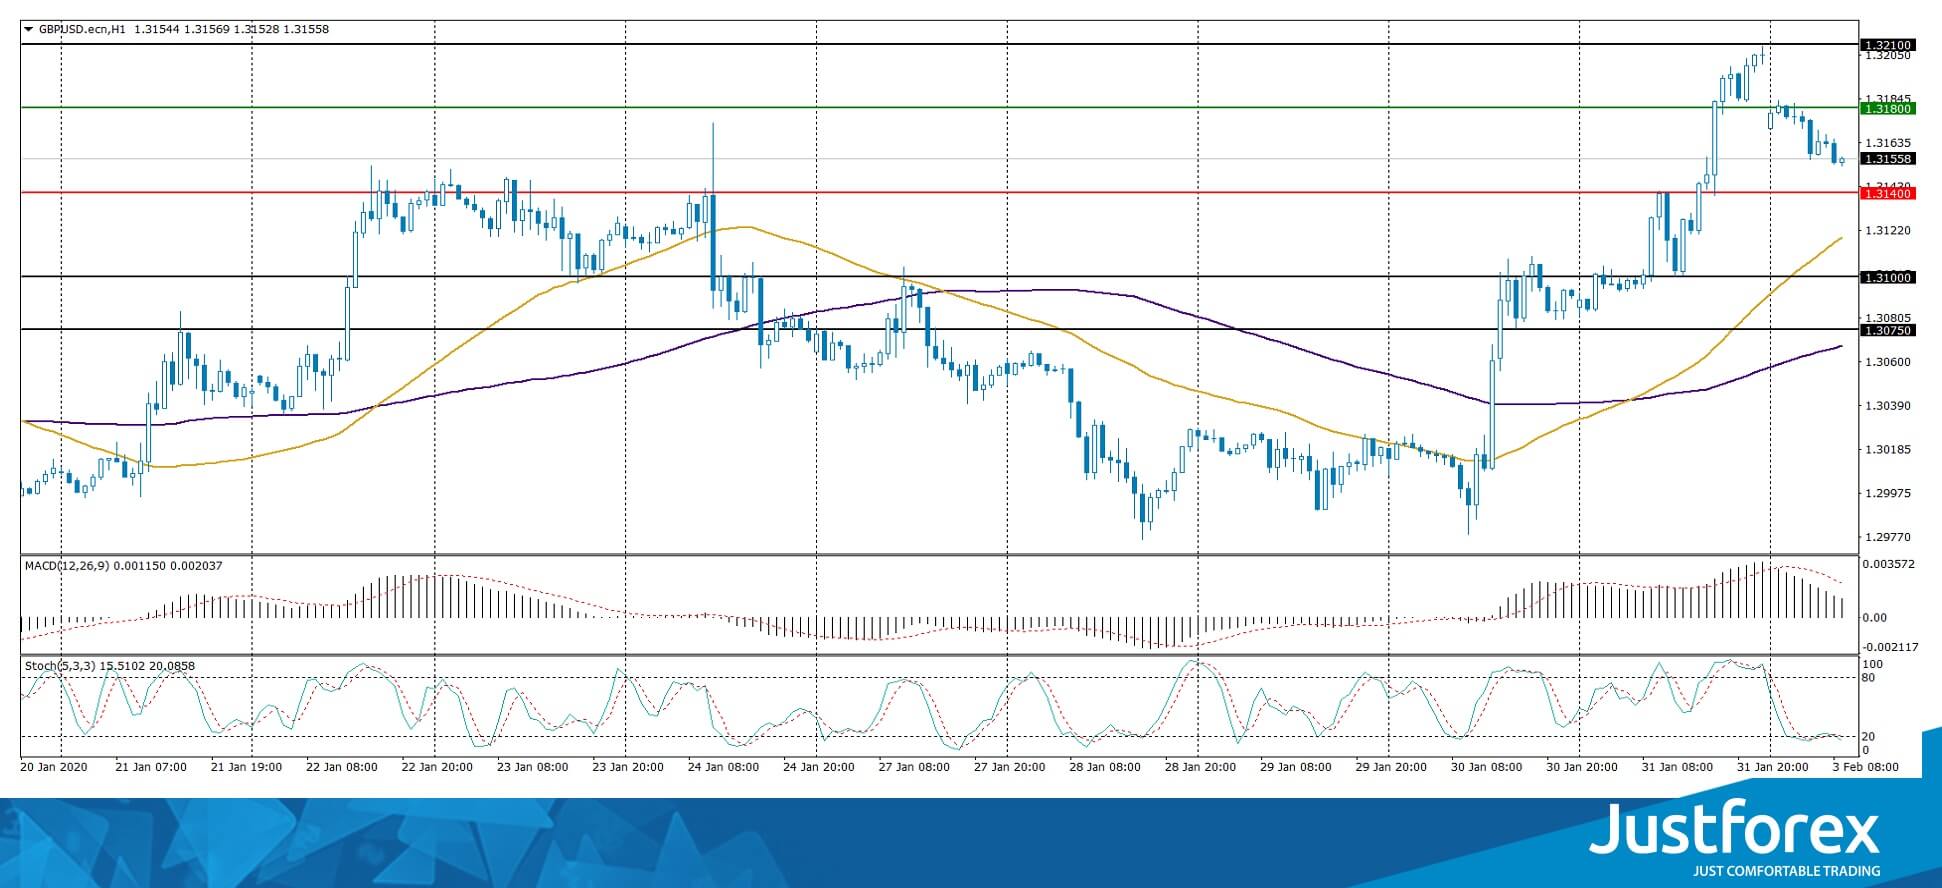Click the 23 Jan 08:00 time label
Screen dimensions: 1942x888
(533, 767)
